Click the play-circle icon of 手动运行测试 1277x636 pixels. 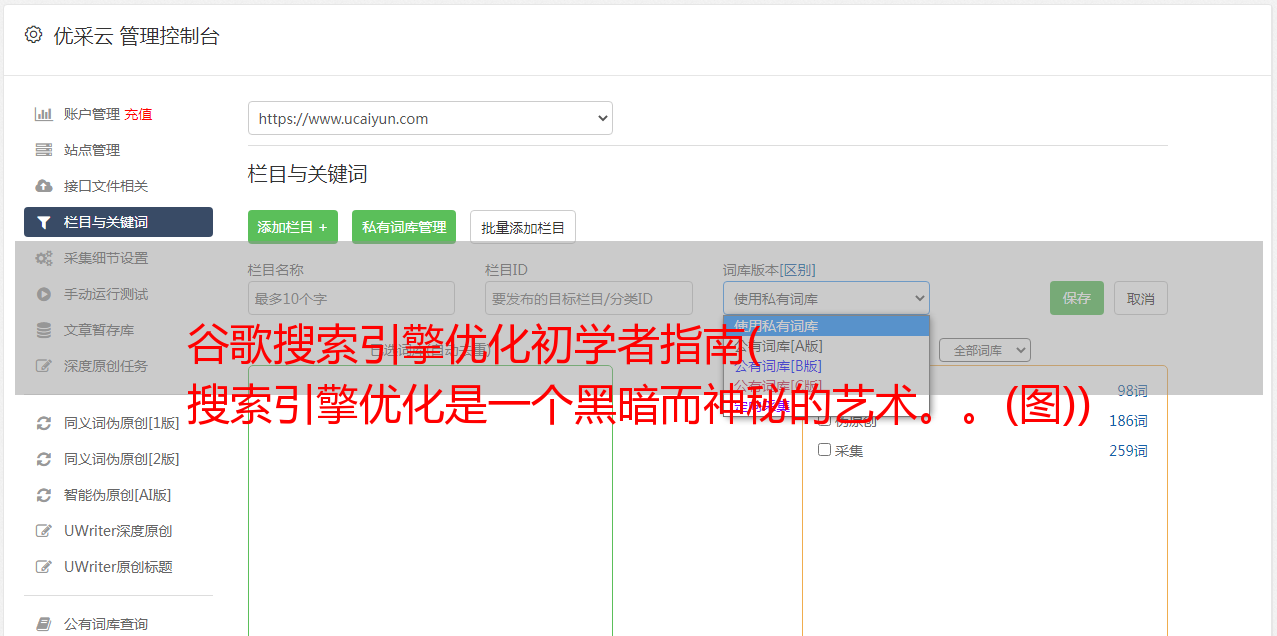coord(44,294)
